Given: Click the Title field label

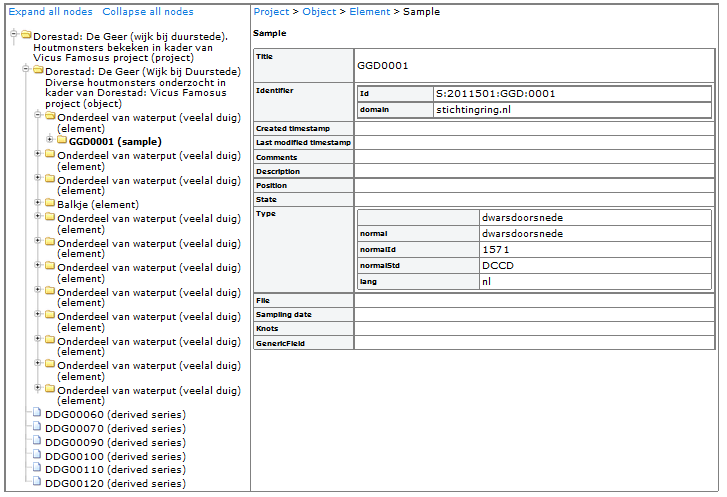Looking at the screenshot, I should [264, 57].
